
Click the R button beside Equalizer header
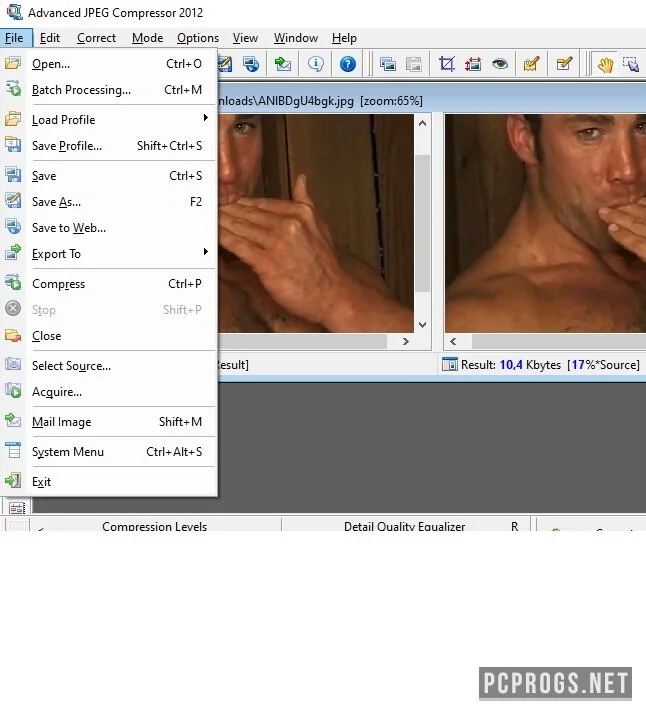click(x=515, y=526)
